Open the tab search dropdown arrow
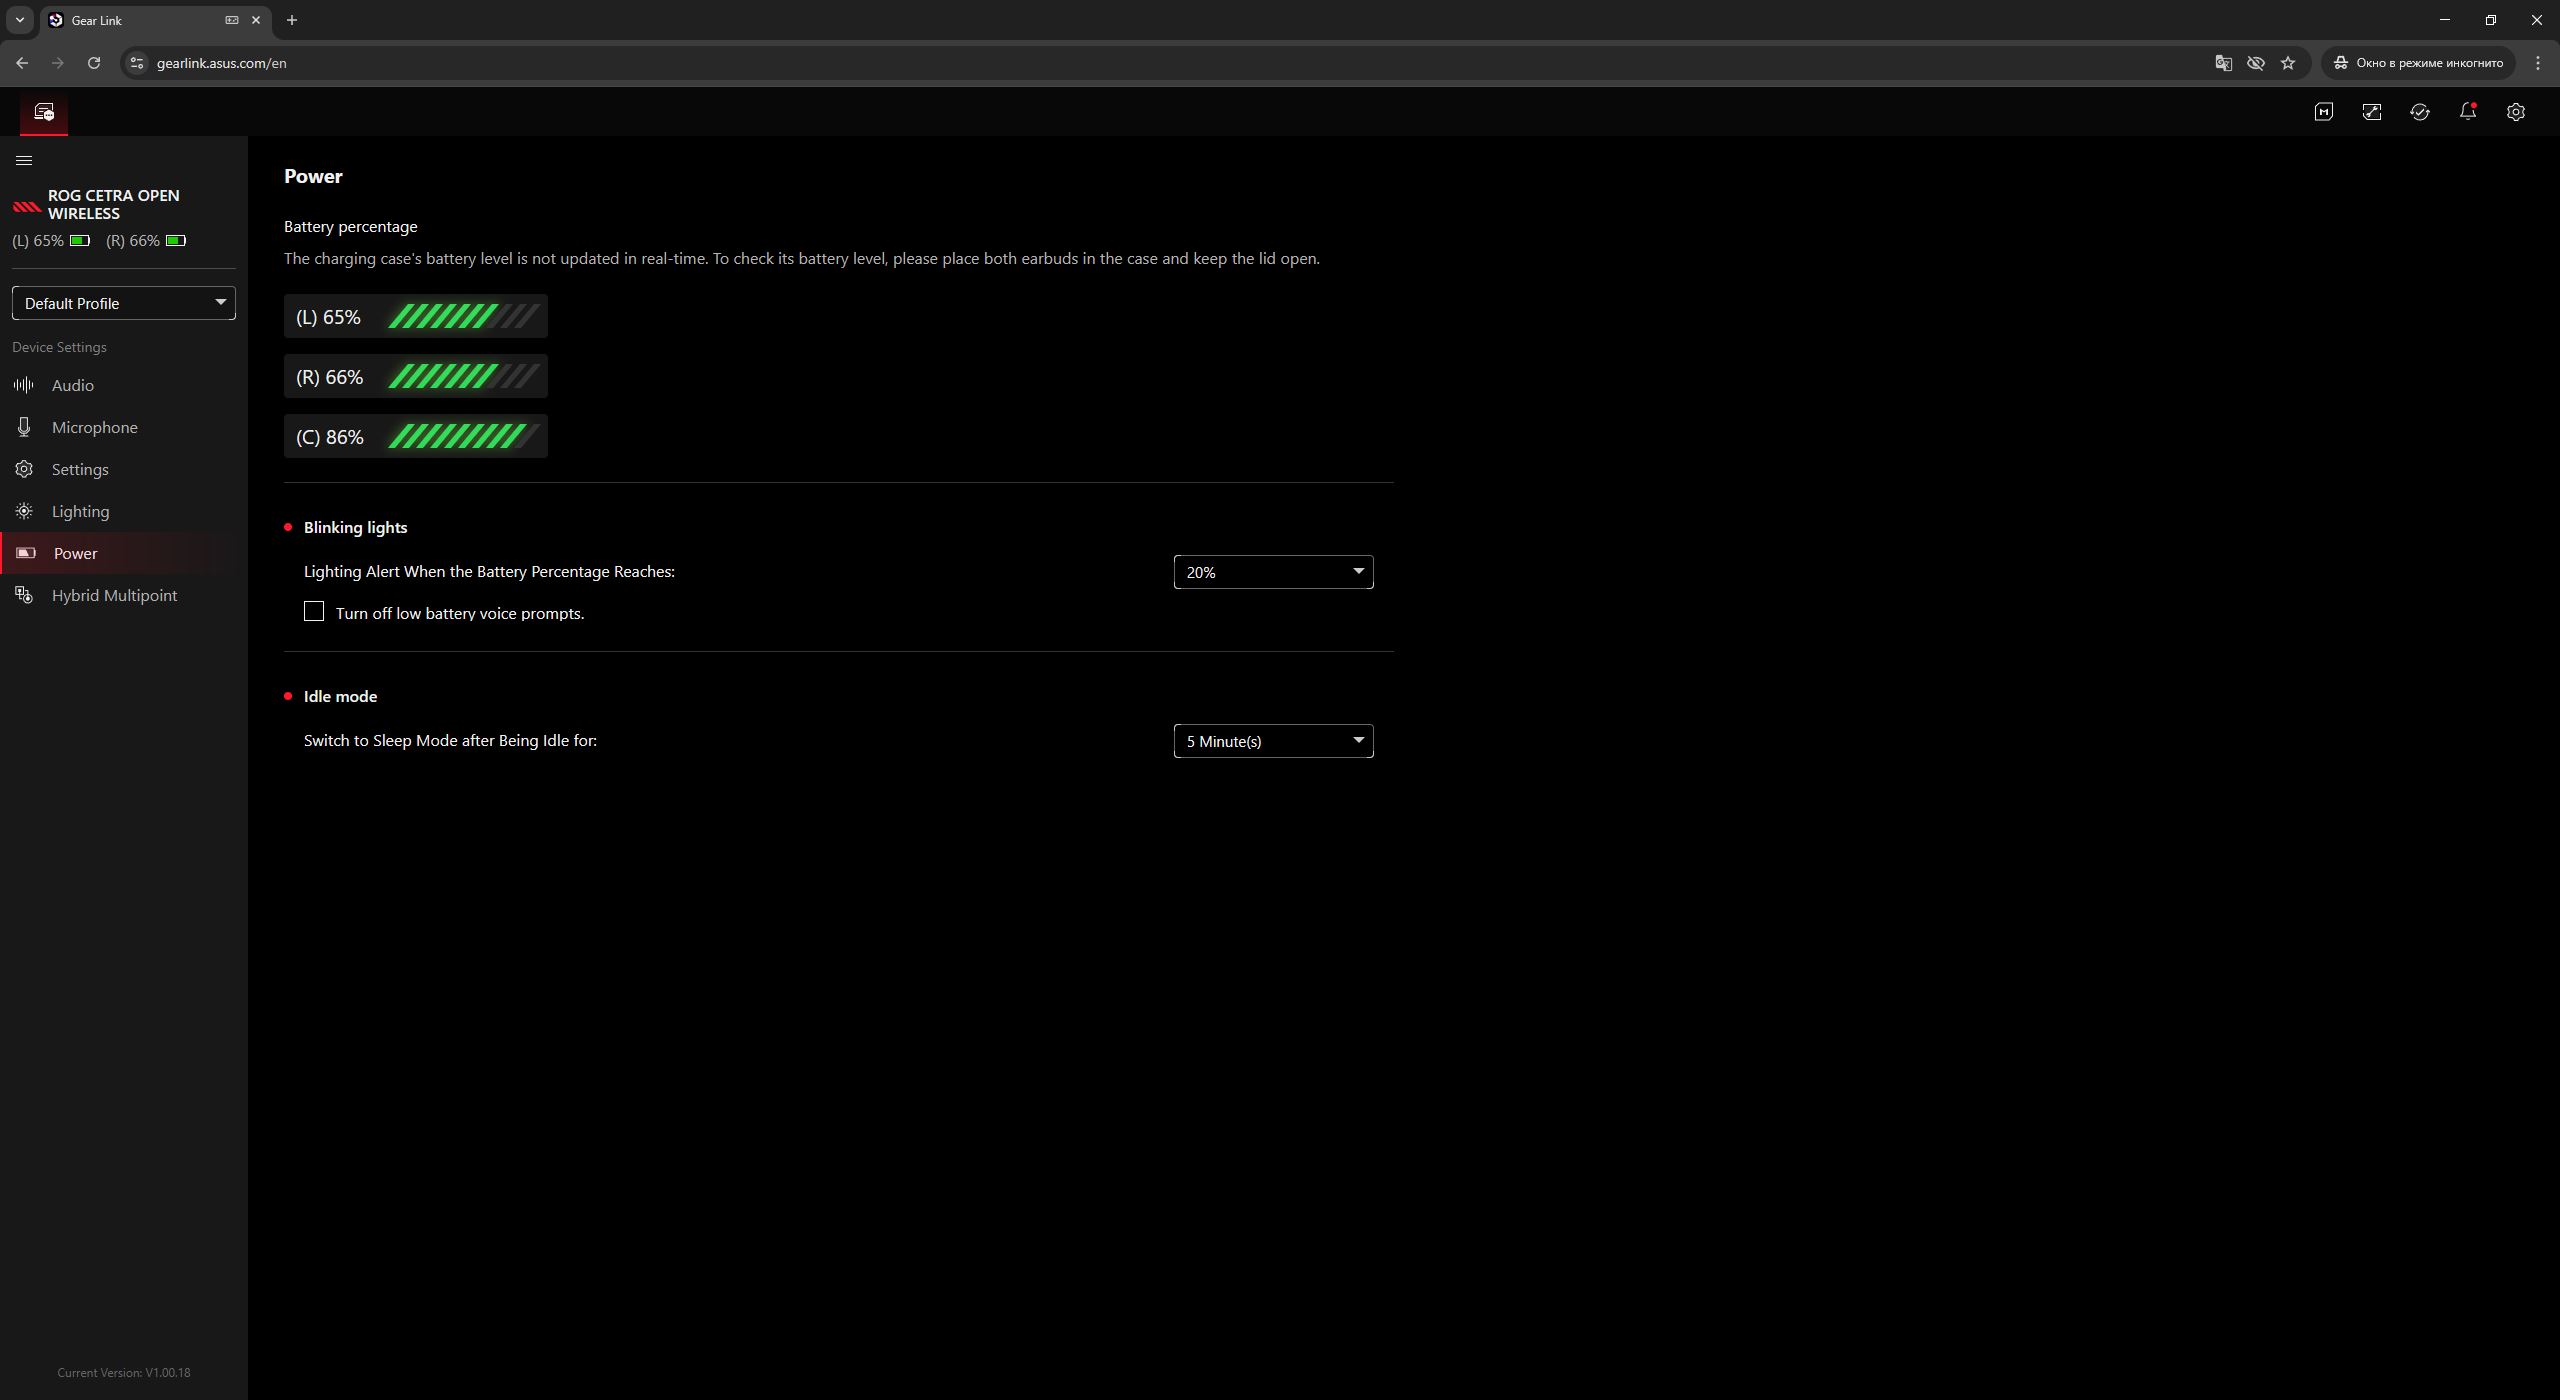This screenshot has height=1400, width=2560. 19,20
